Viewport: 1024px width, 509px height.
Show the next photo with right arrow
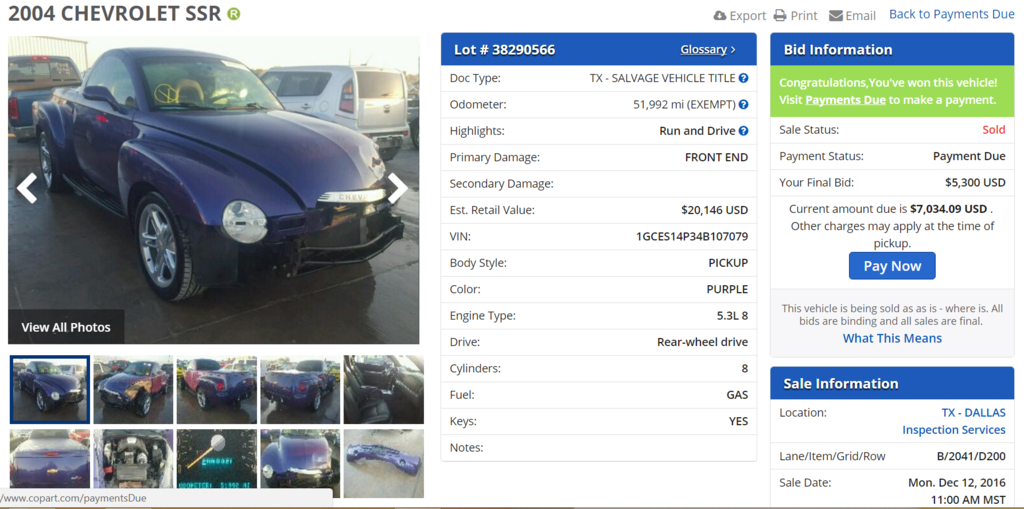tap(397, 189)
